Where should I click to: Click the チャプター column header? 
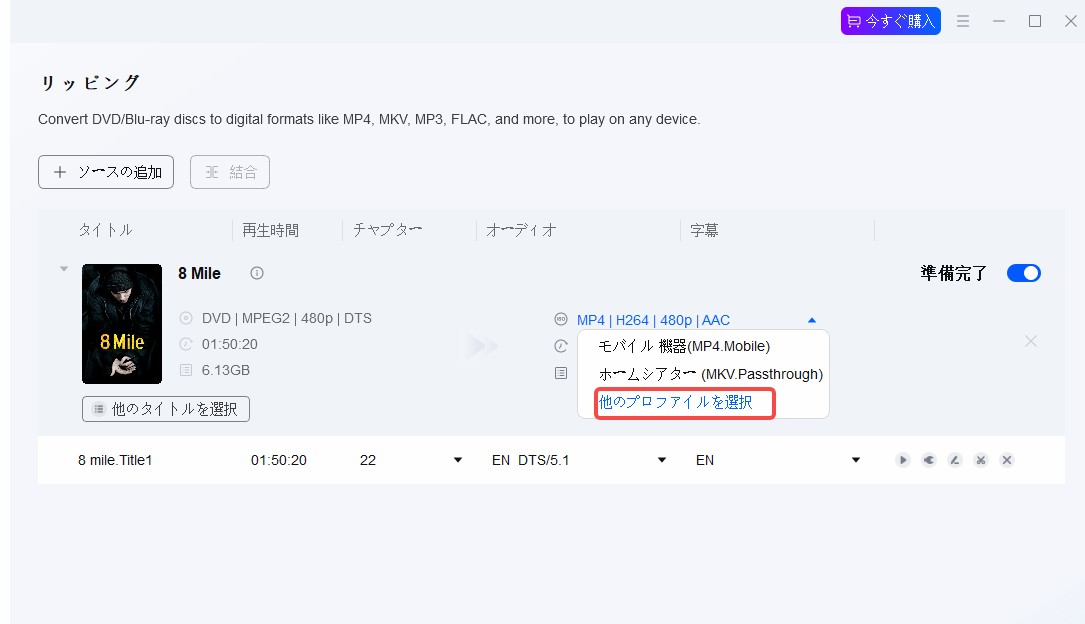click(x=388, y=230)
